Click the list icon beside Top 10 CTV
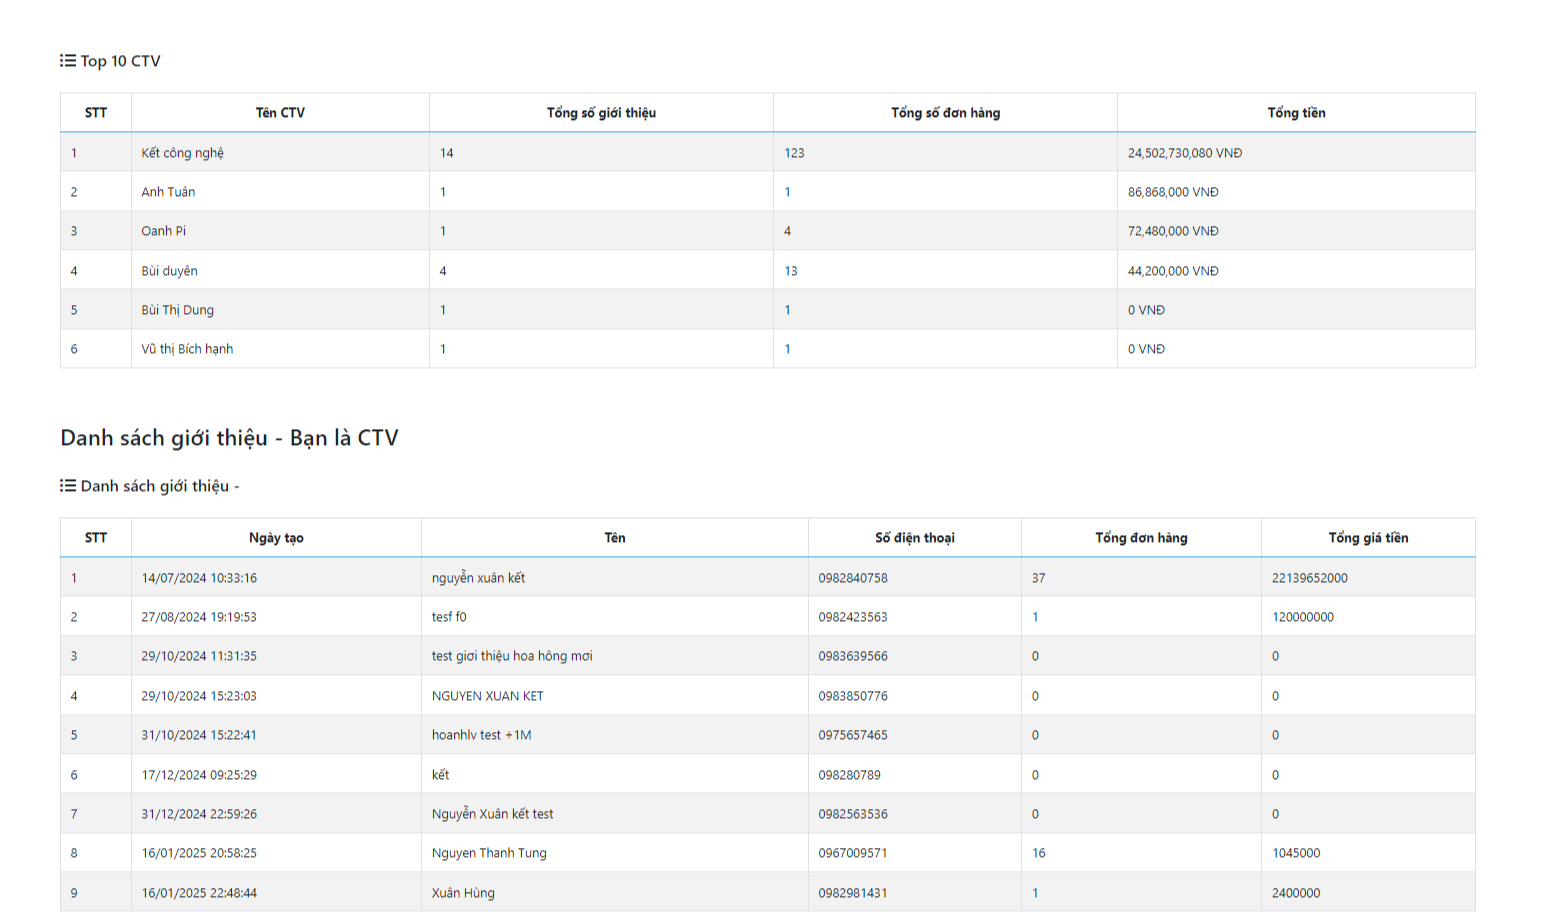The height and width of the screenshot is (923, 1556). click(x=67, y=61)
